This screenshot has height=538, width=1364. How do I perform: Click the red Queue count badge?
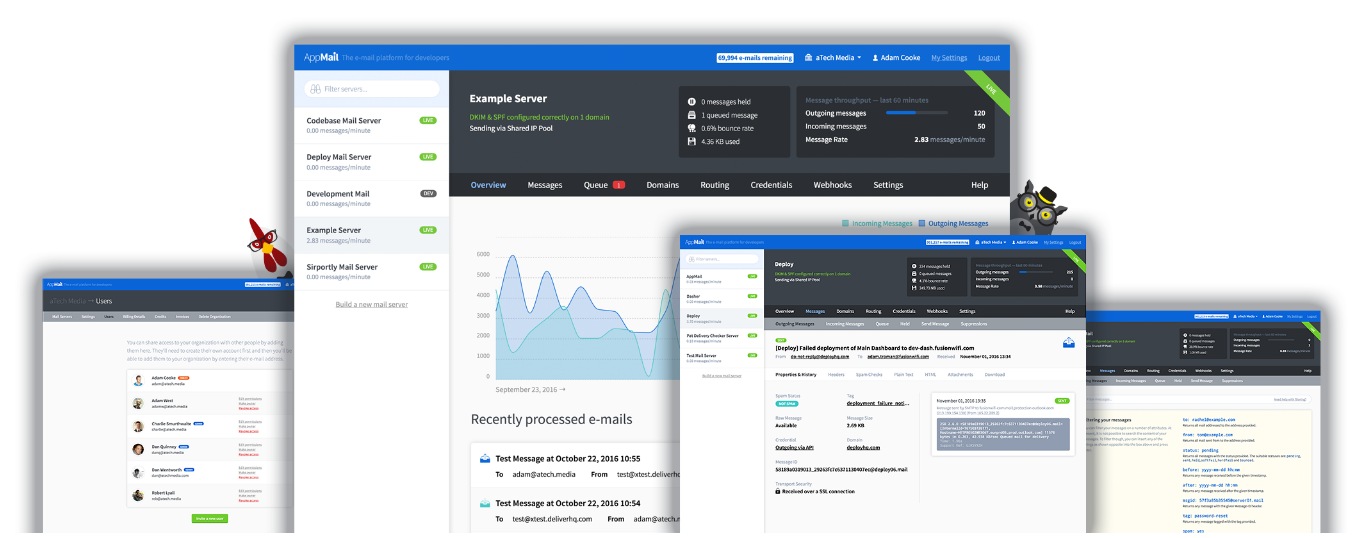pyautogui.click(x=619, y=185)
